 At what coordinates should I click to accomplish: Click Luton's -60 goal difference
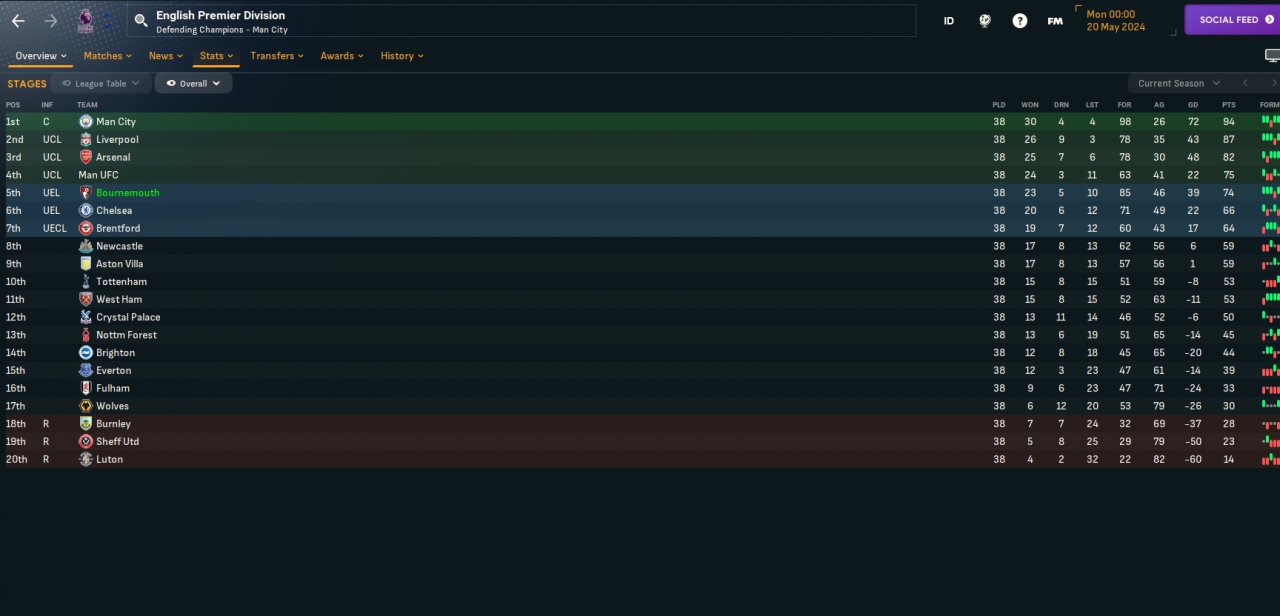coord(1193,460)
